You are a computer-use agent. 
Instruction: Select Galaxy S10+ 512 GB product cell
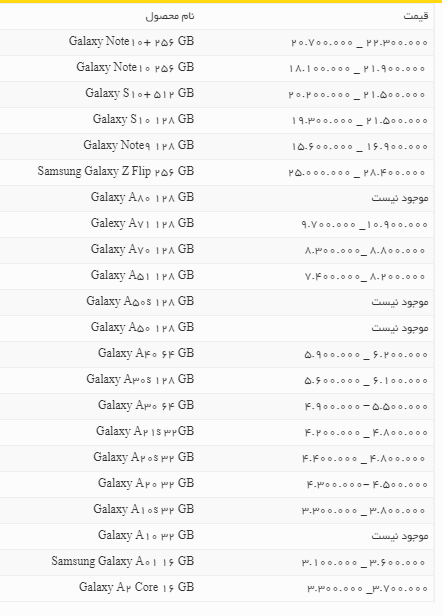pyautogui.click(x=139, y=93)
